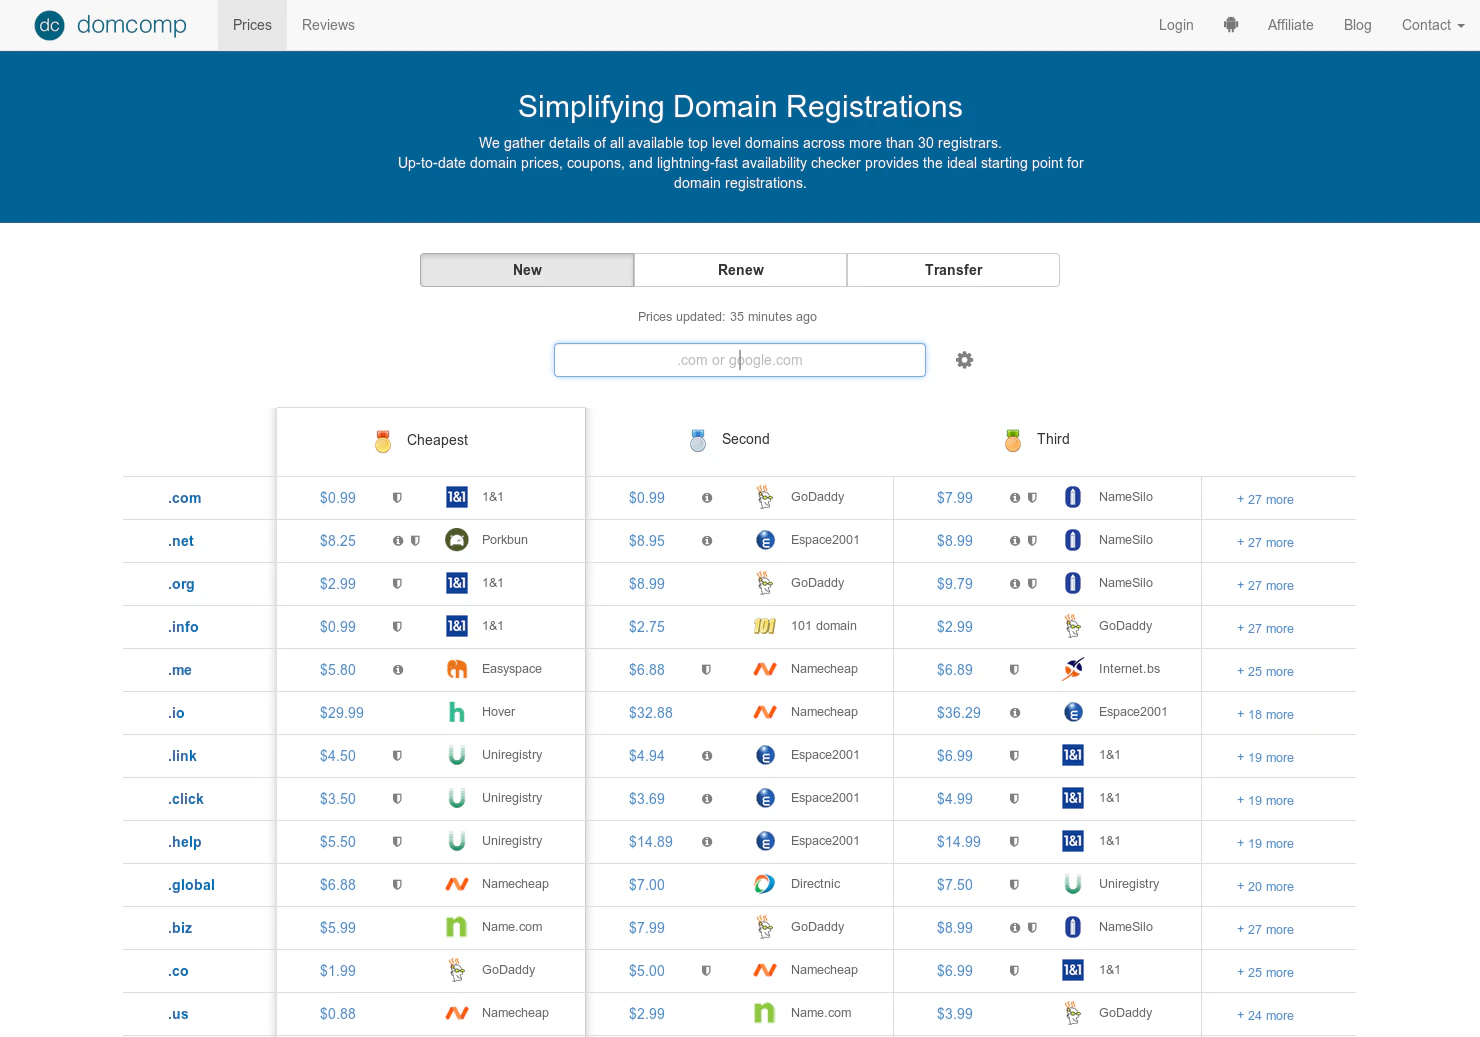Expand + 25 more for .co
This screenshot has width=1480, height=1037.
[x=1265, y=972]
